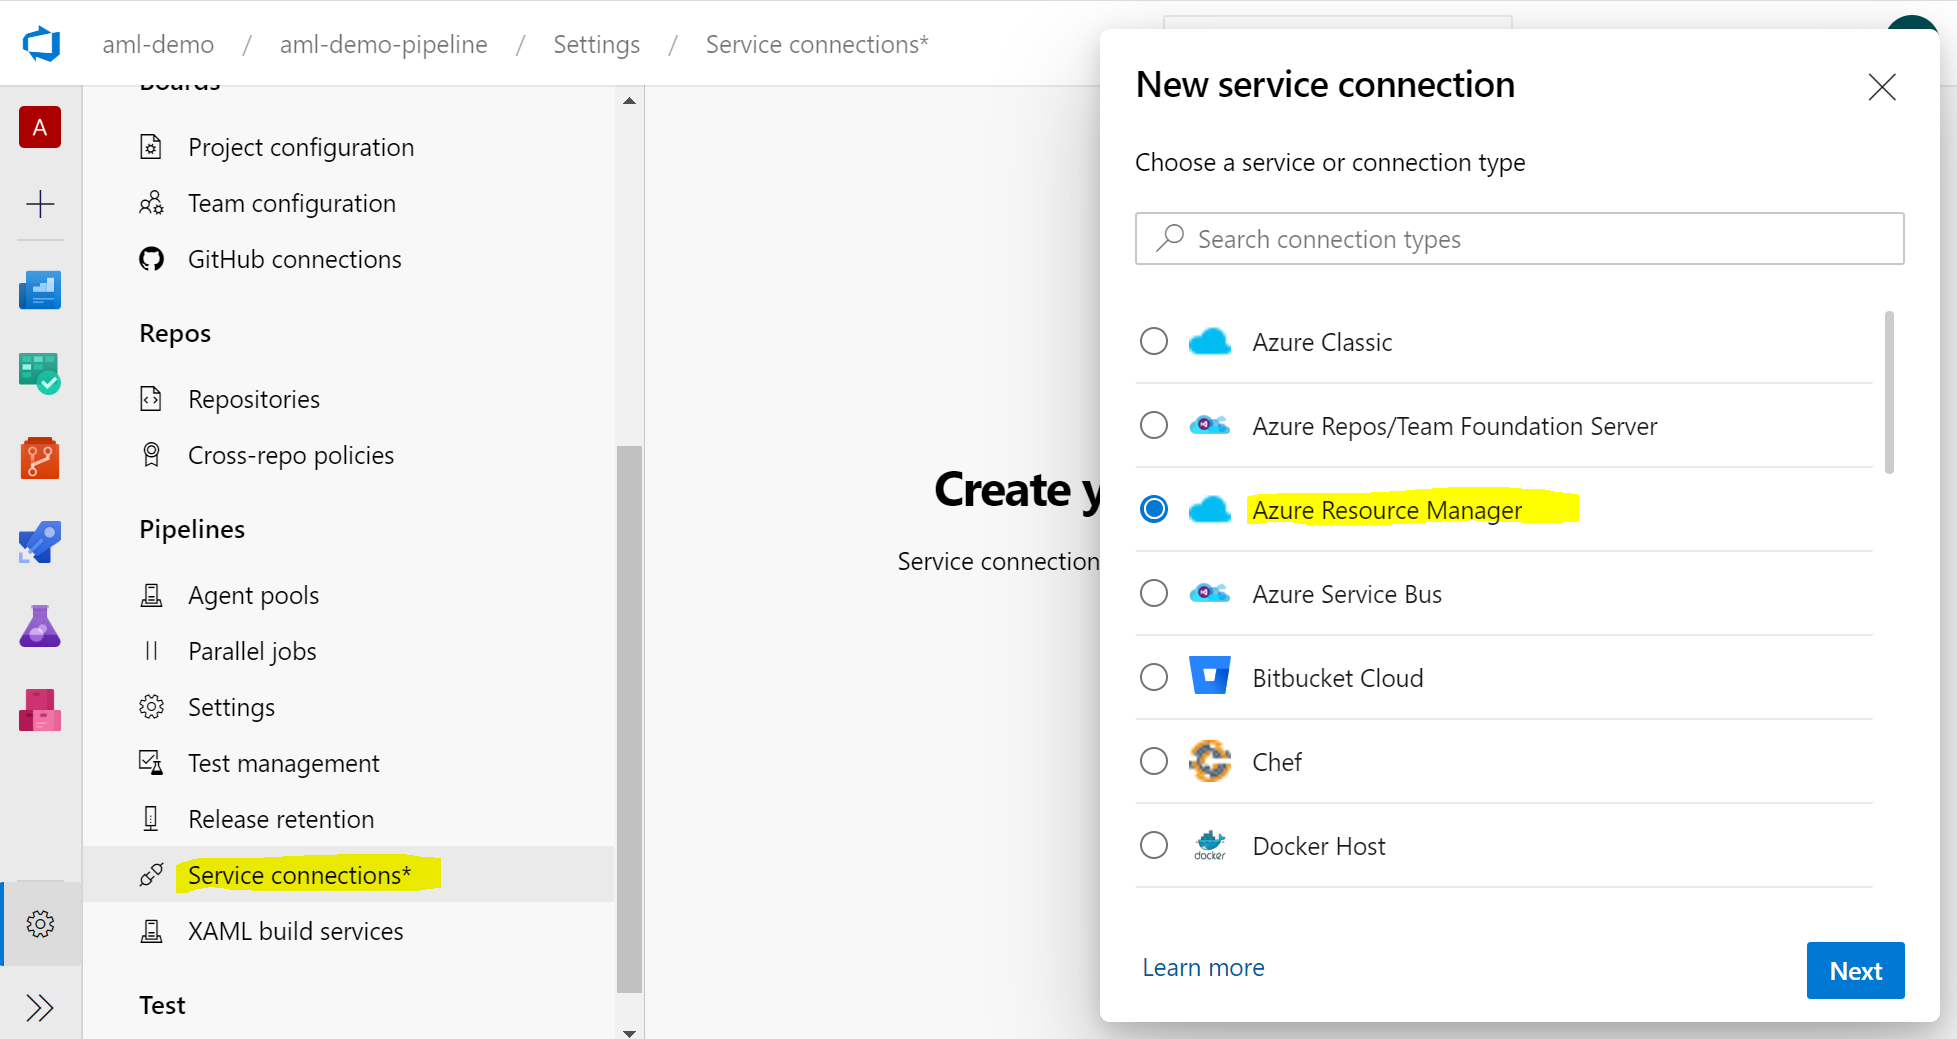This screenshot has height=1039, width=1957.
Task: Click the XAML build services icon
Action: 151,931
